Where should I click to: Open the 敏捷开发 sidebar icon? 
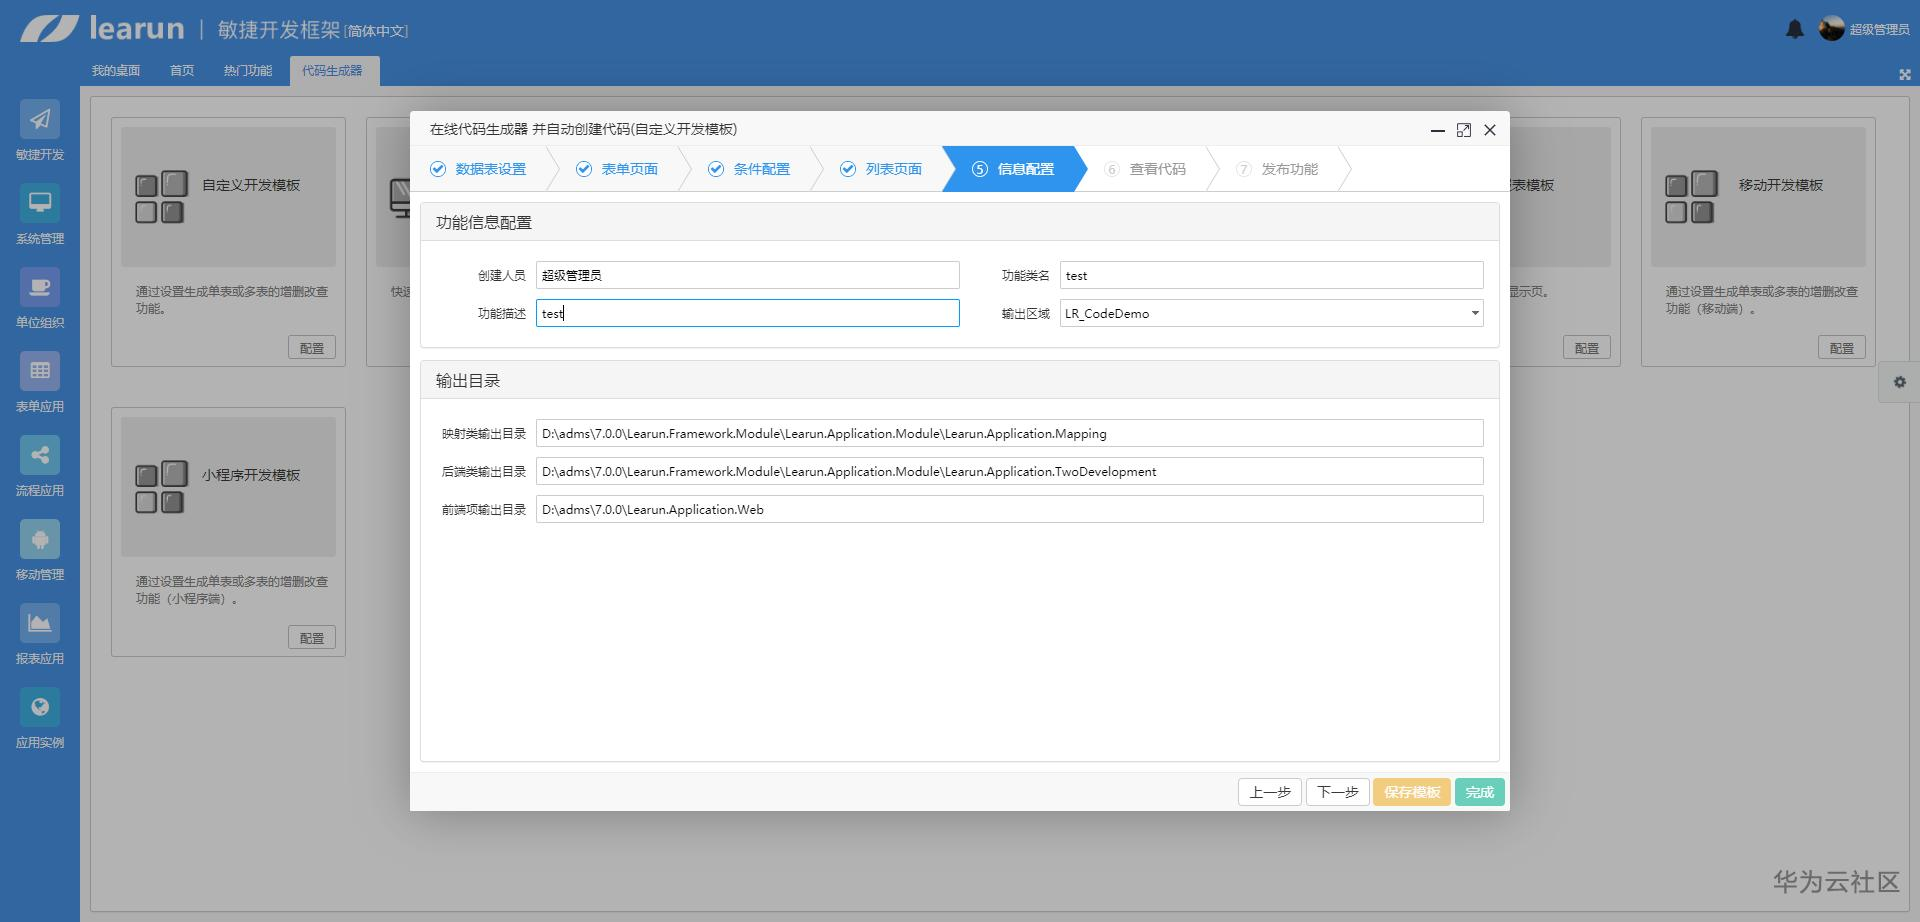[40, 120]
